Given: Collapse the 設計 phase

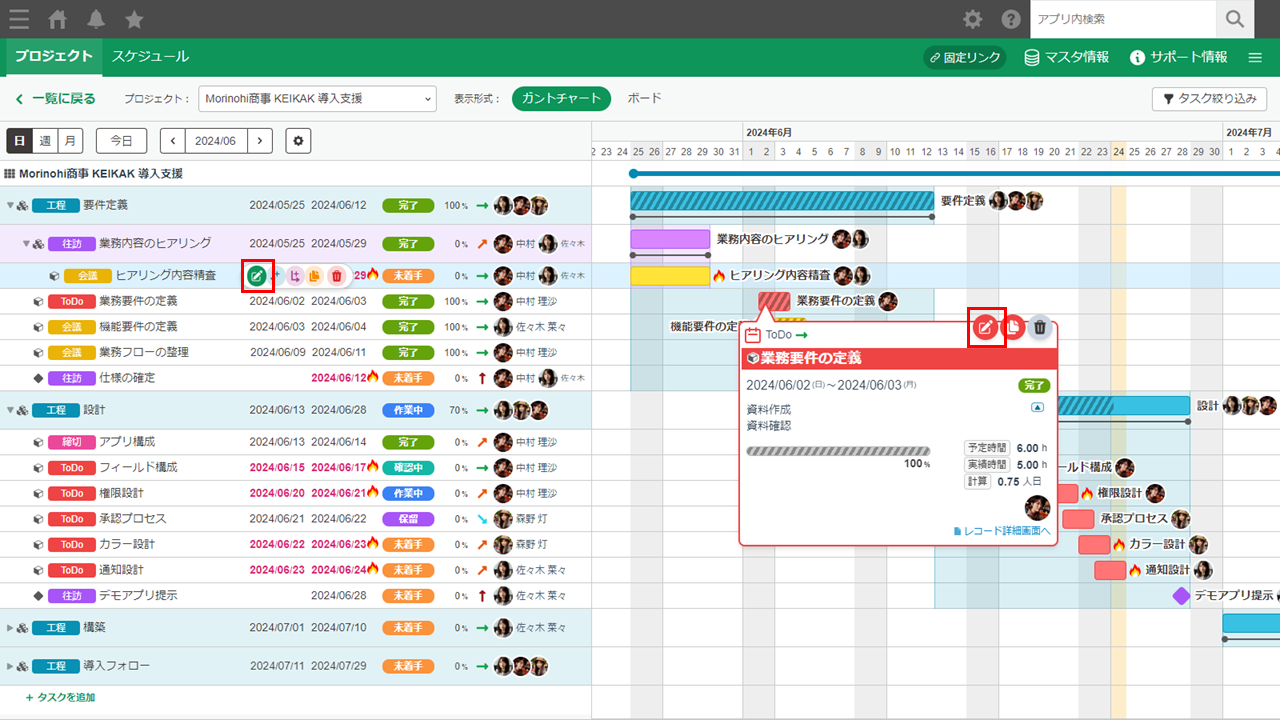Looking at the screenshot, I should pyautogui.click(x=10, y=410).
